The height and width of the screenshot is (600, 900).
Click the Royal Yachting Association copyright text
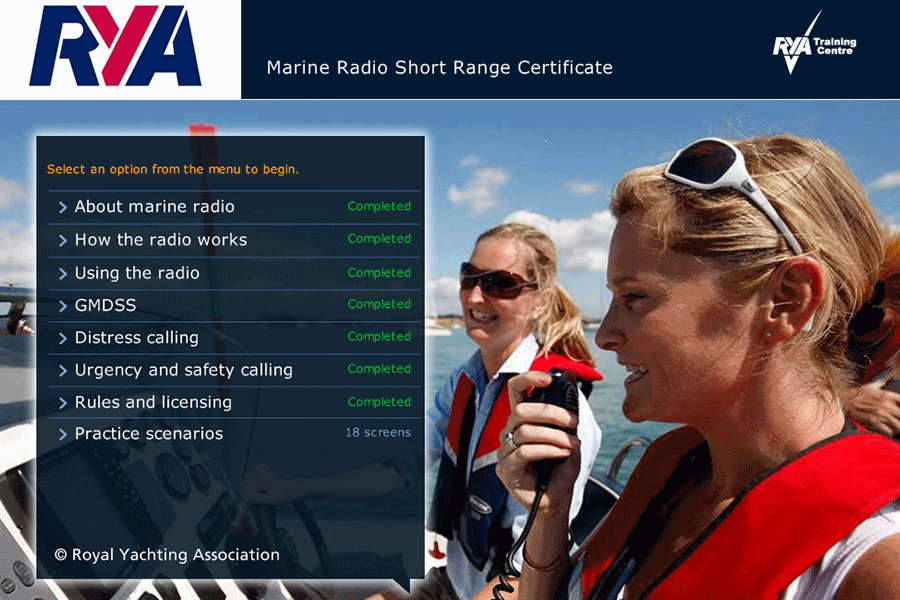coord(167,555)
